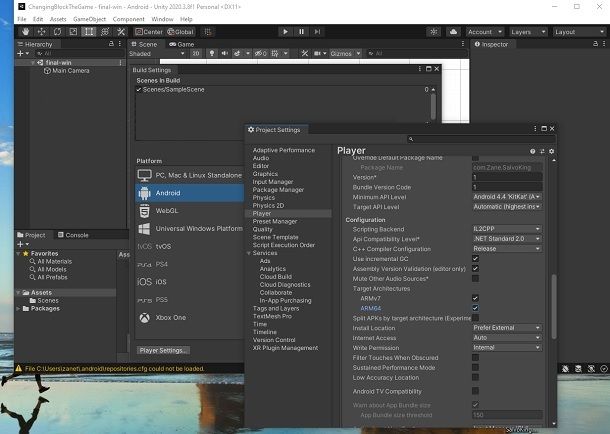Open the GameObject menu

coord(89,19)
